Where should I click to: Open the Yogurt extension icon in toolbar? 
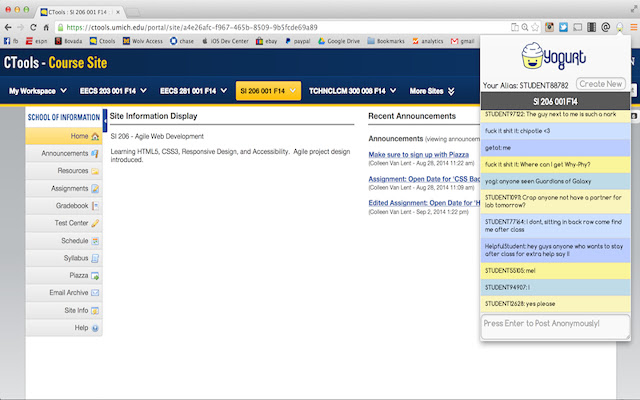[x=620, y=27]
